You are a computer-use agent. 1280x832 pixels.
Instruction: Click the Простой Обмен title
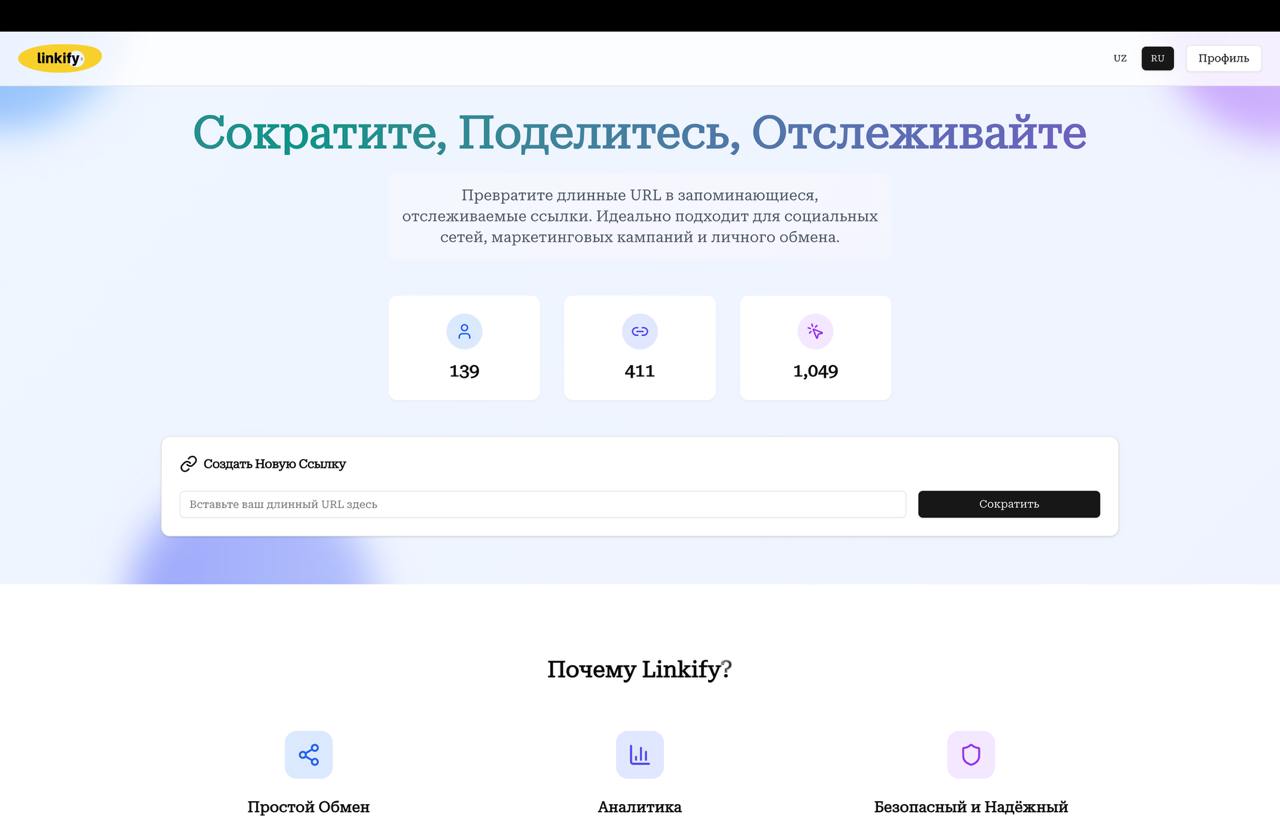click(309, 807)
